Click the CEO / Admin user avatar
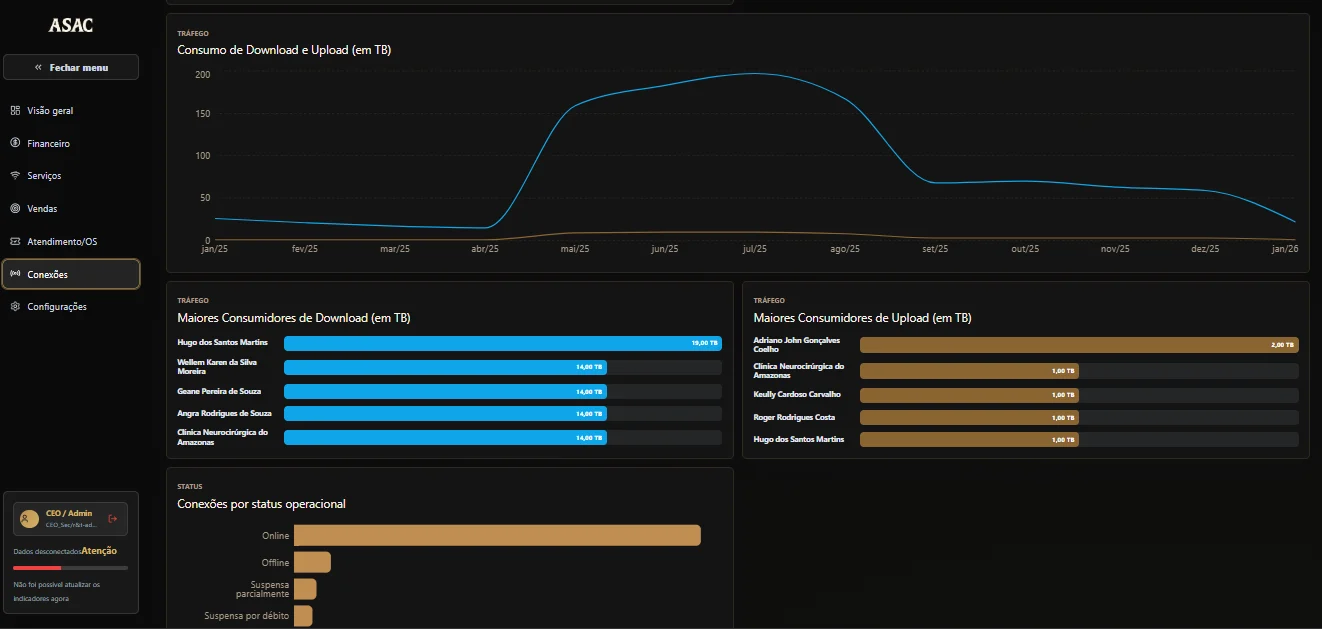The height and width of the screenshot is (629, 1322). [x=30, y=518]
